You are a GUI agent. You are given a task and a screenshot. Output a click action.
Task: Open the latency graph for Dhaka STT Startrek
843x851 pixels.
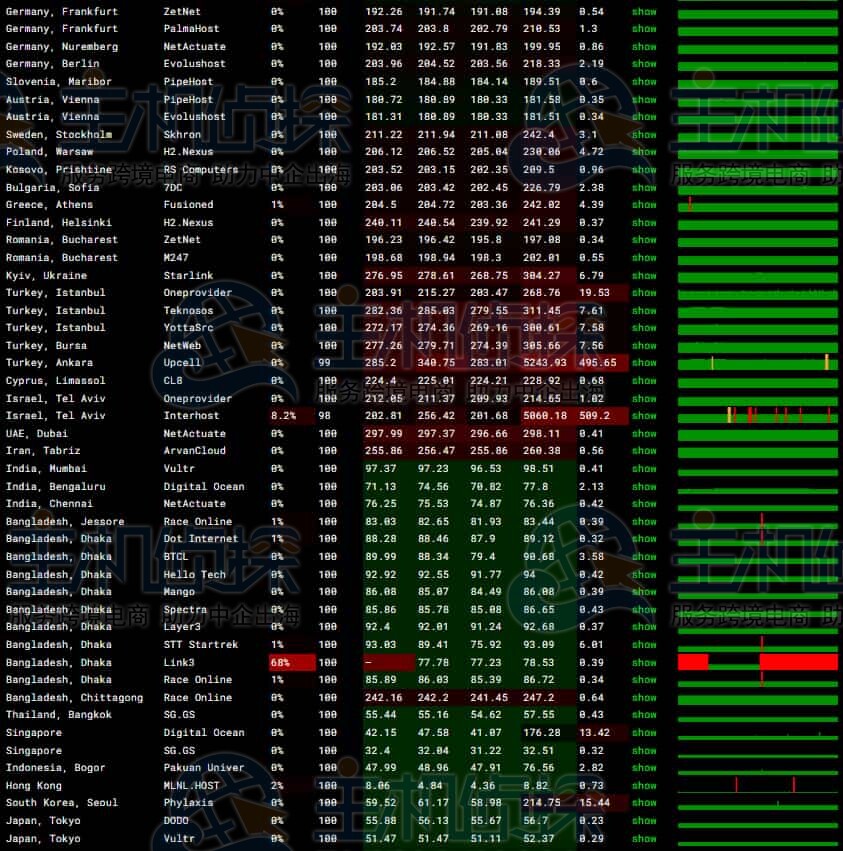pyautogui.click(x=758, y=645)
